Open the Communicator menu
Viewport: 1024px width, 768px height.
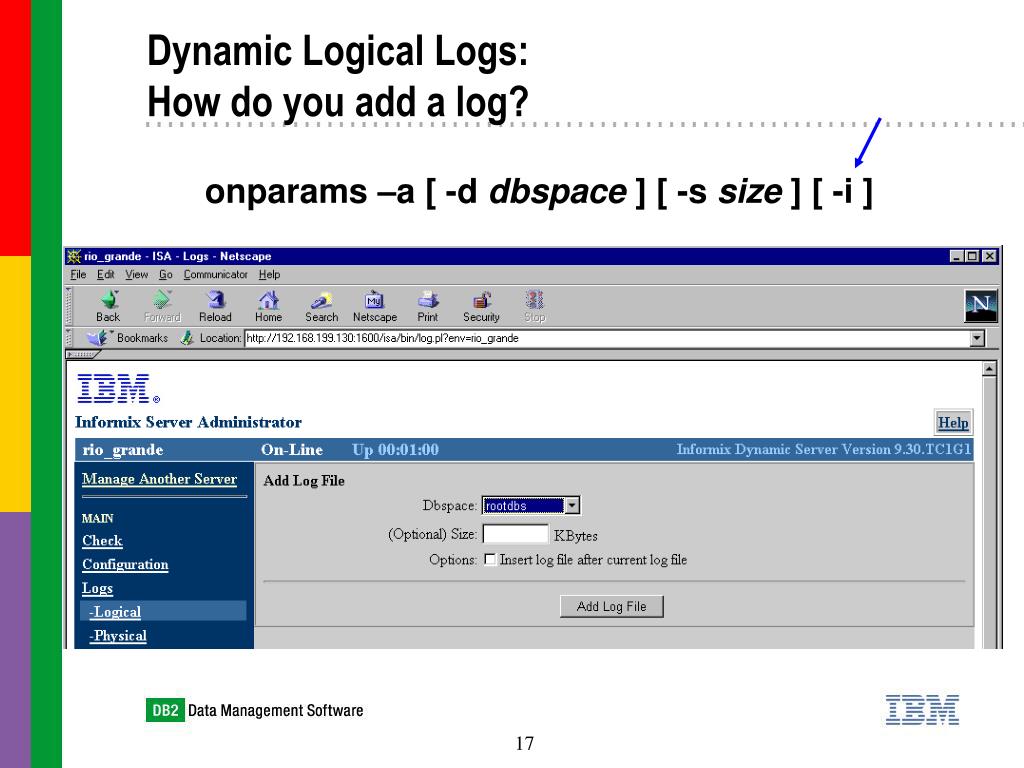point(216,274)
